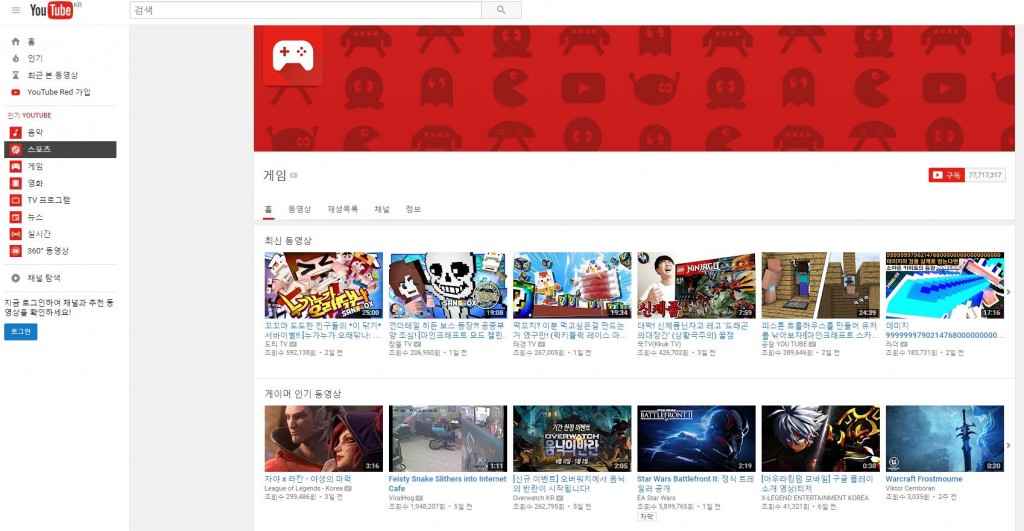
Task: Switch to the 홈 channel tab
Action: tap(268, 209)
